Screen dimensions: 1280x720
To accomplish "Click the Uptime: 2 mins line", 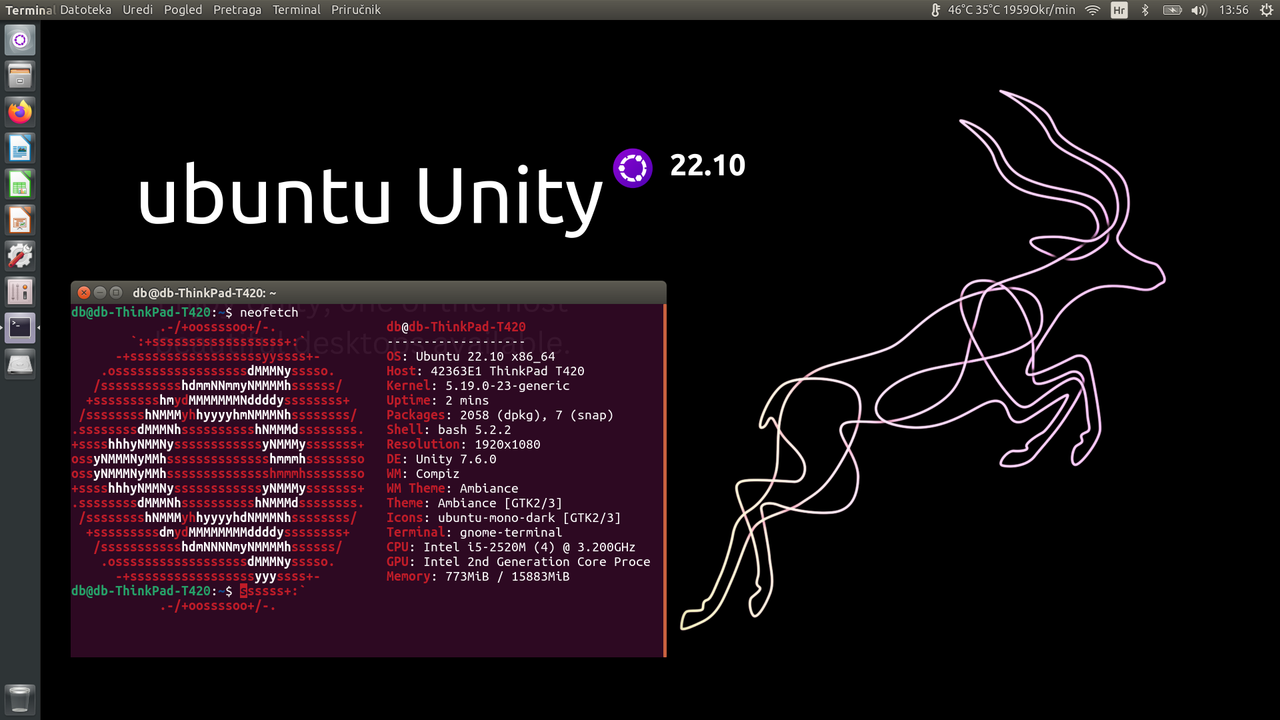I will [x=438, y=400].
